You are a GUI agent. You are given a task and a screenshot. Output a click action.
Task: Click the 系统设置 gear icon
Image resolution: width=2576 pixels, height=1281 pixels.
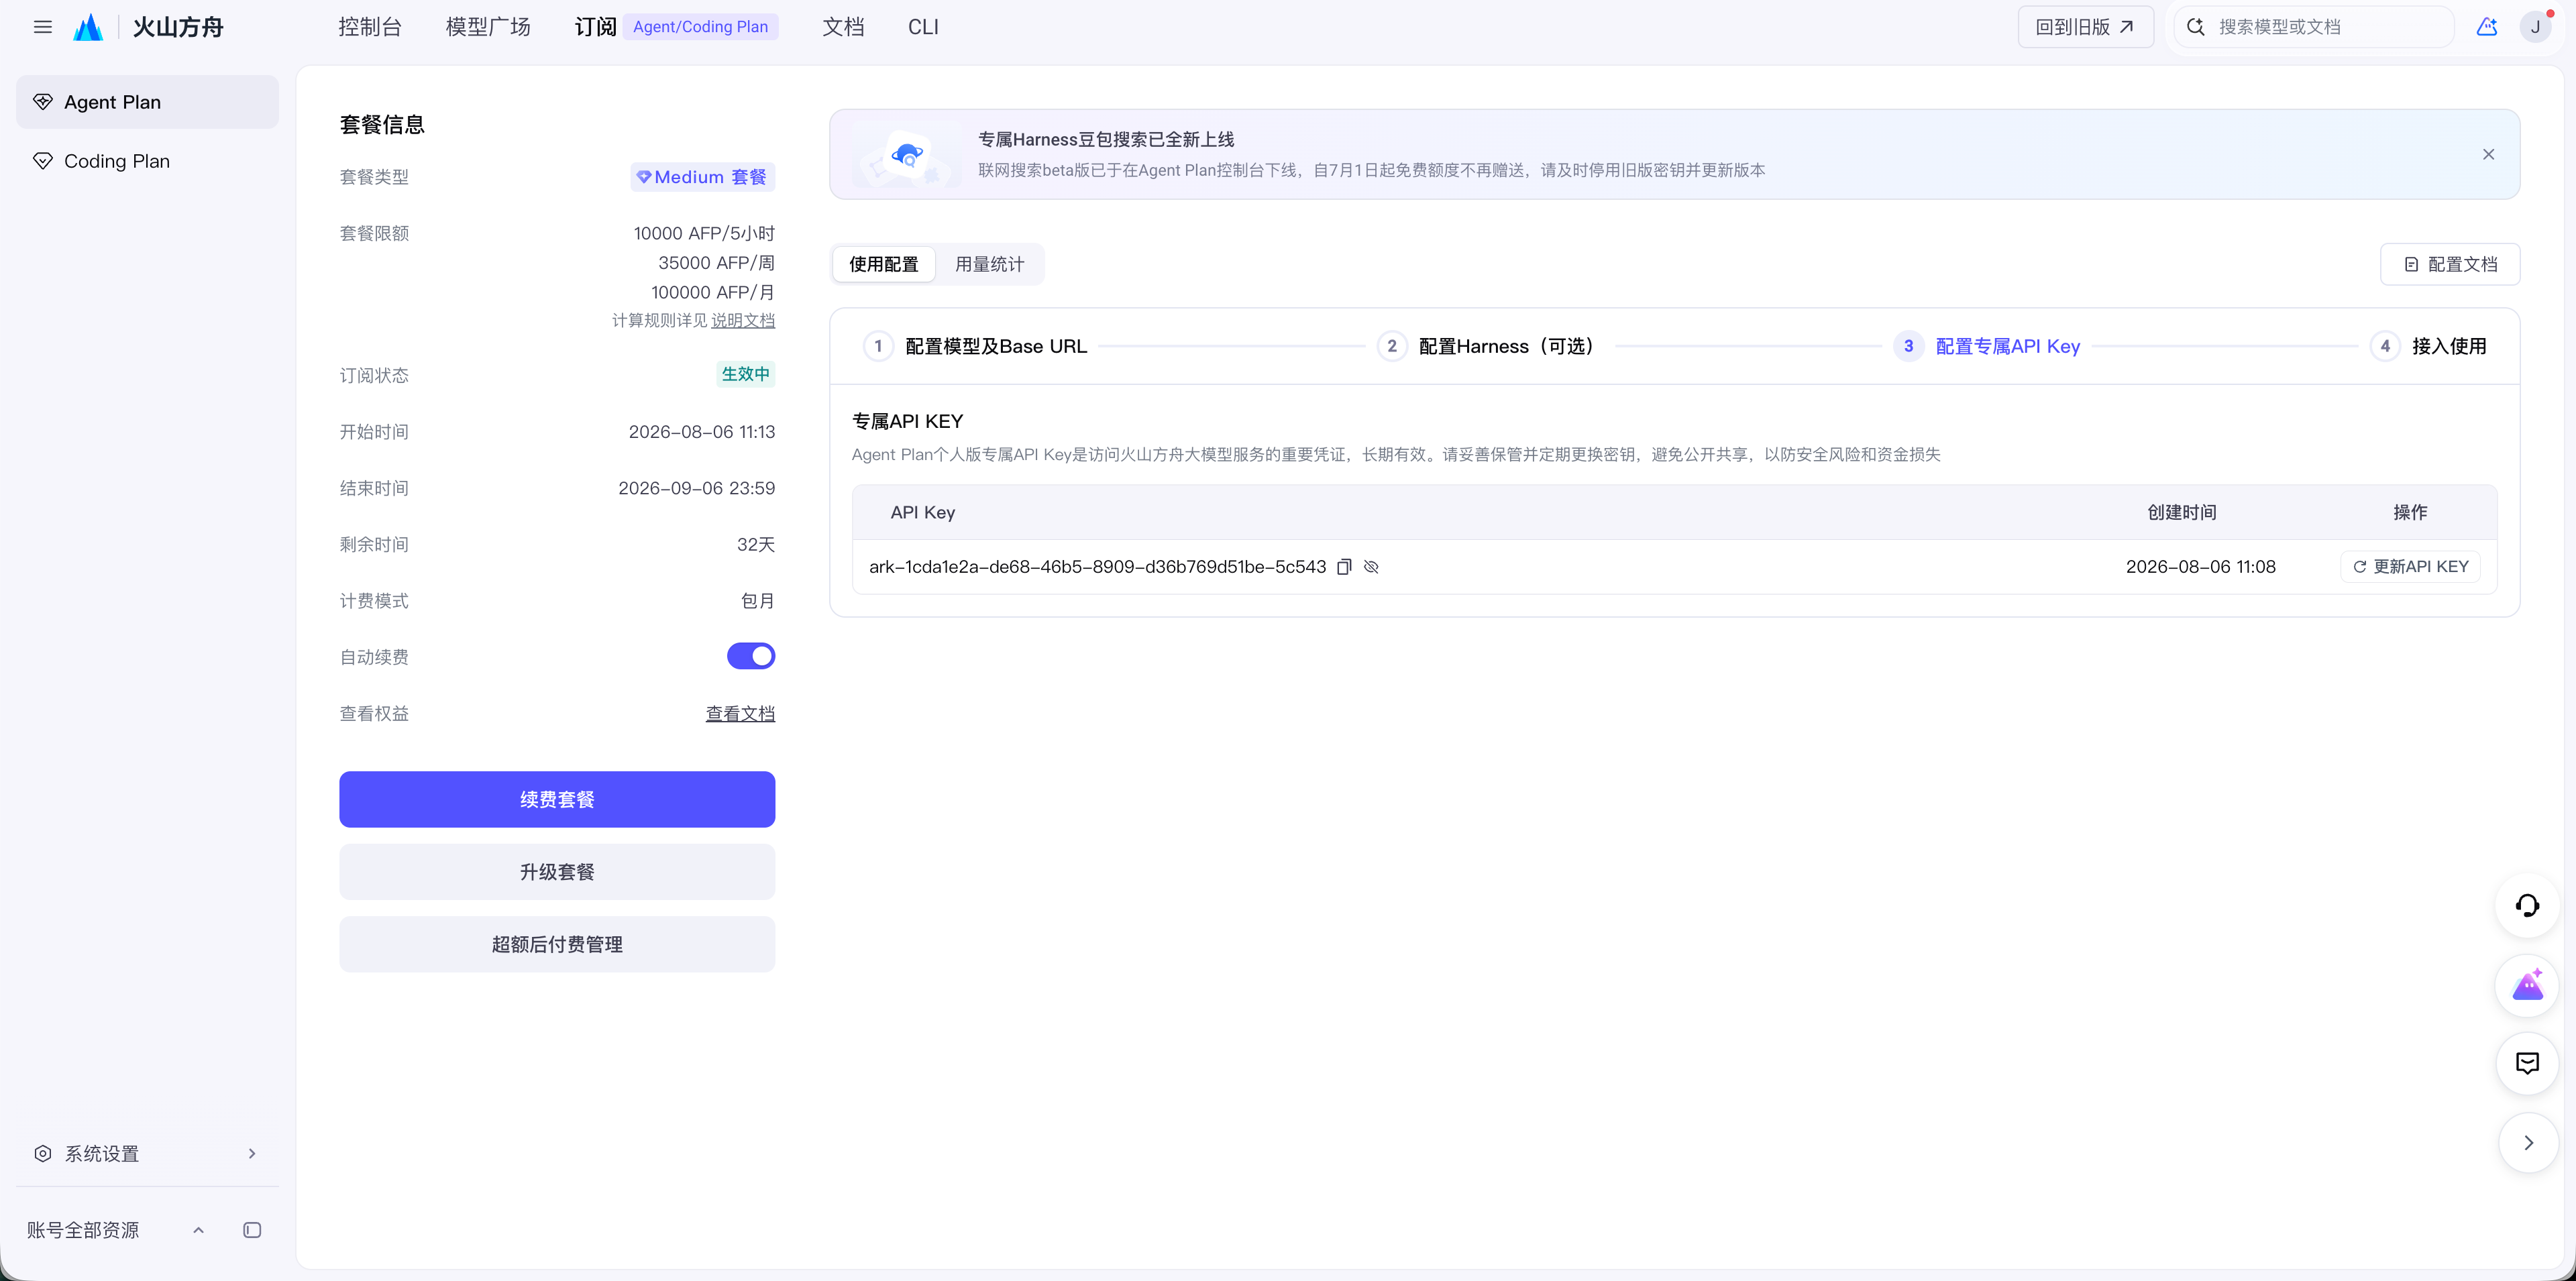[42, 1153]
